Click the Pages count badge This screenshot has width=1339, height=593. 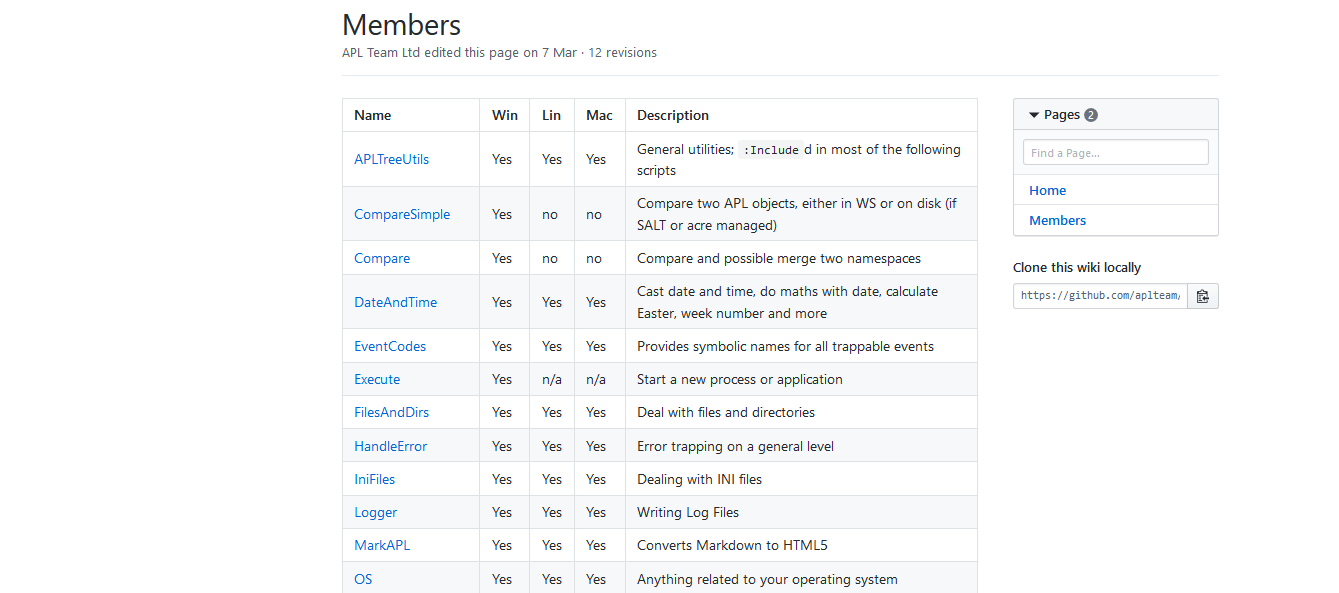point(1091,115)
